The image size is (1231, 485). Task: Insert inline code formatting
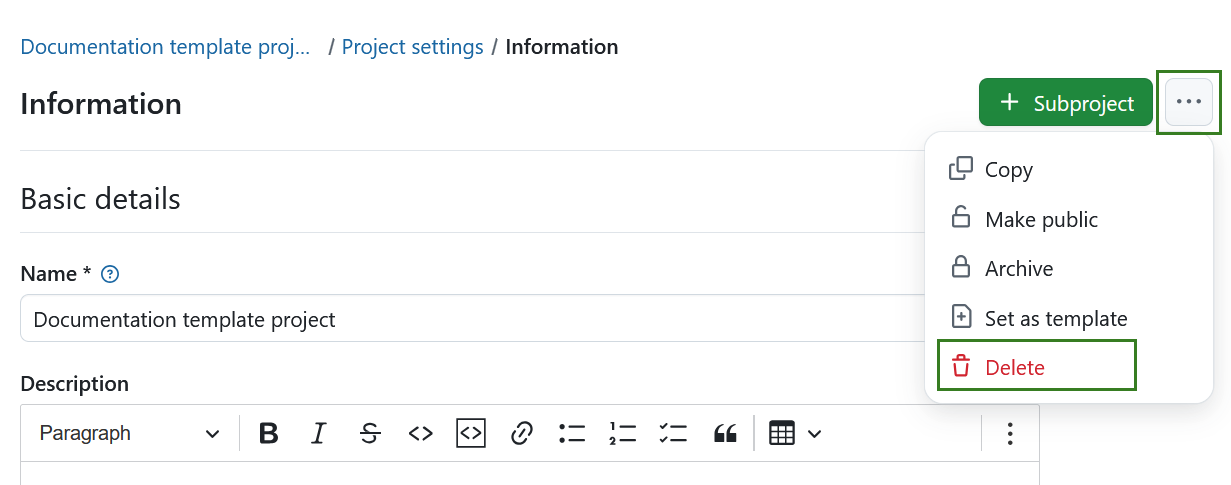point(421,433)
